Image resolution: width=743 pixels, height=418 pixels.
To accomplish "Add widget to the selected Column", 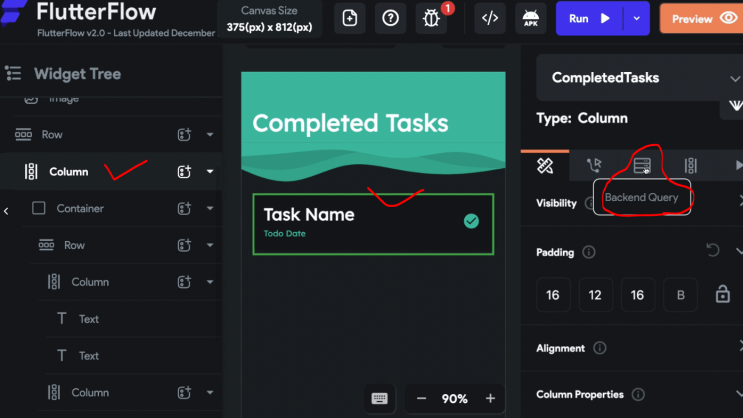I will pyautogui.click(x=184, y=172).
